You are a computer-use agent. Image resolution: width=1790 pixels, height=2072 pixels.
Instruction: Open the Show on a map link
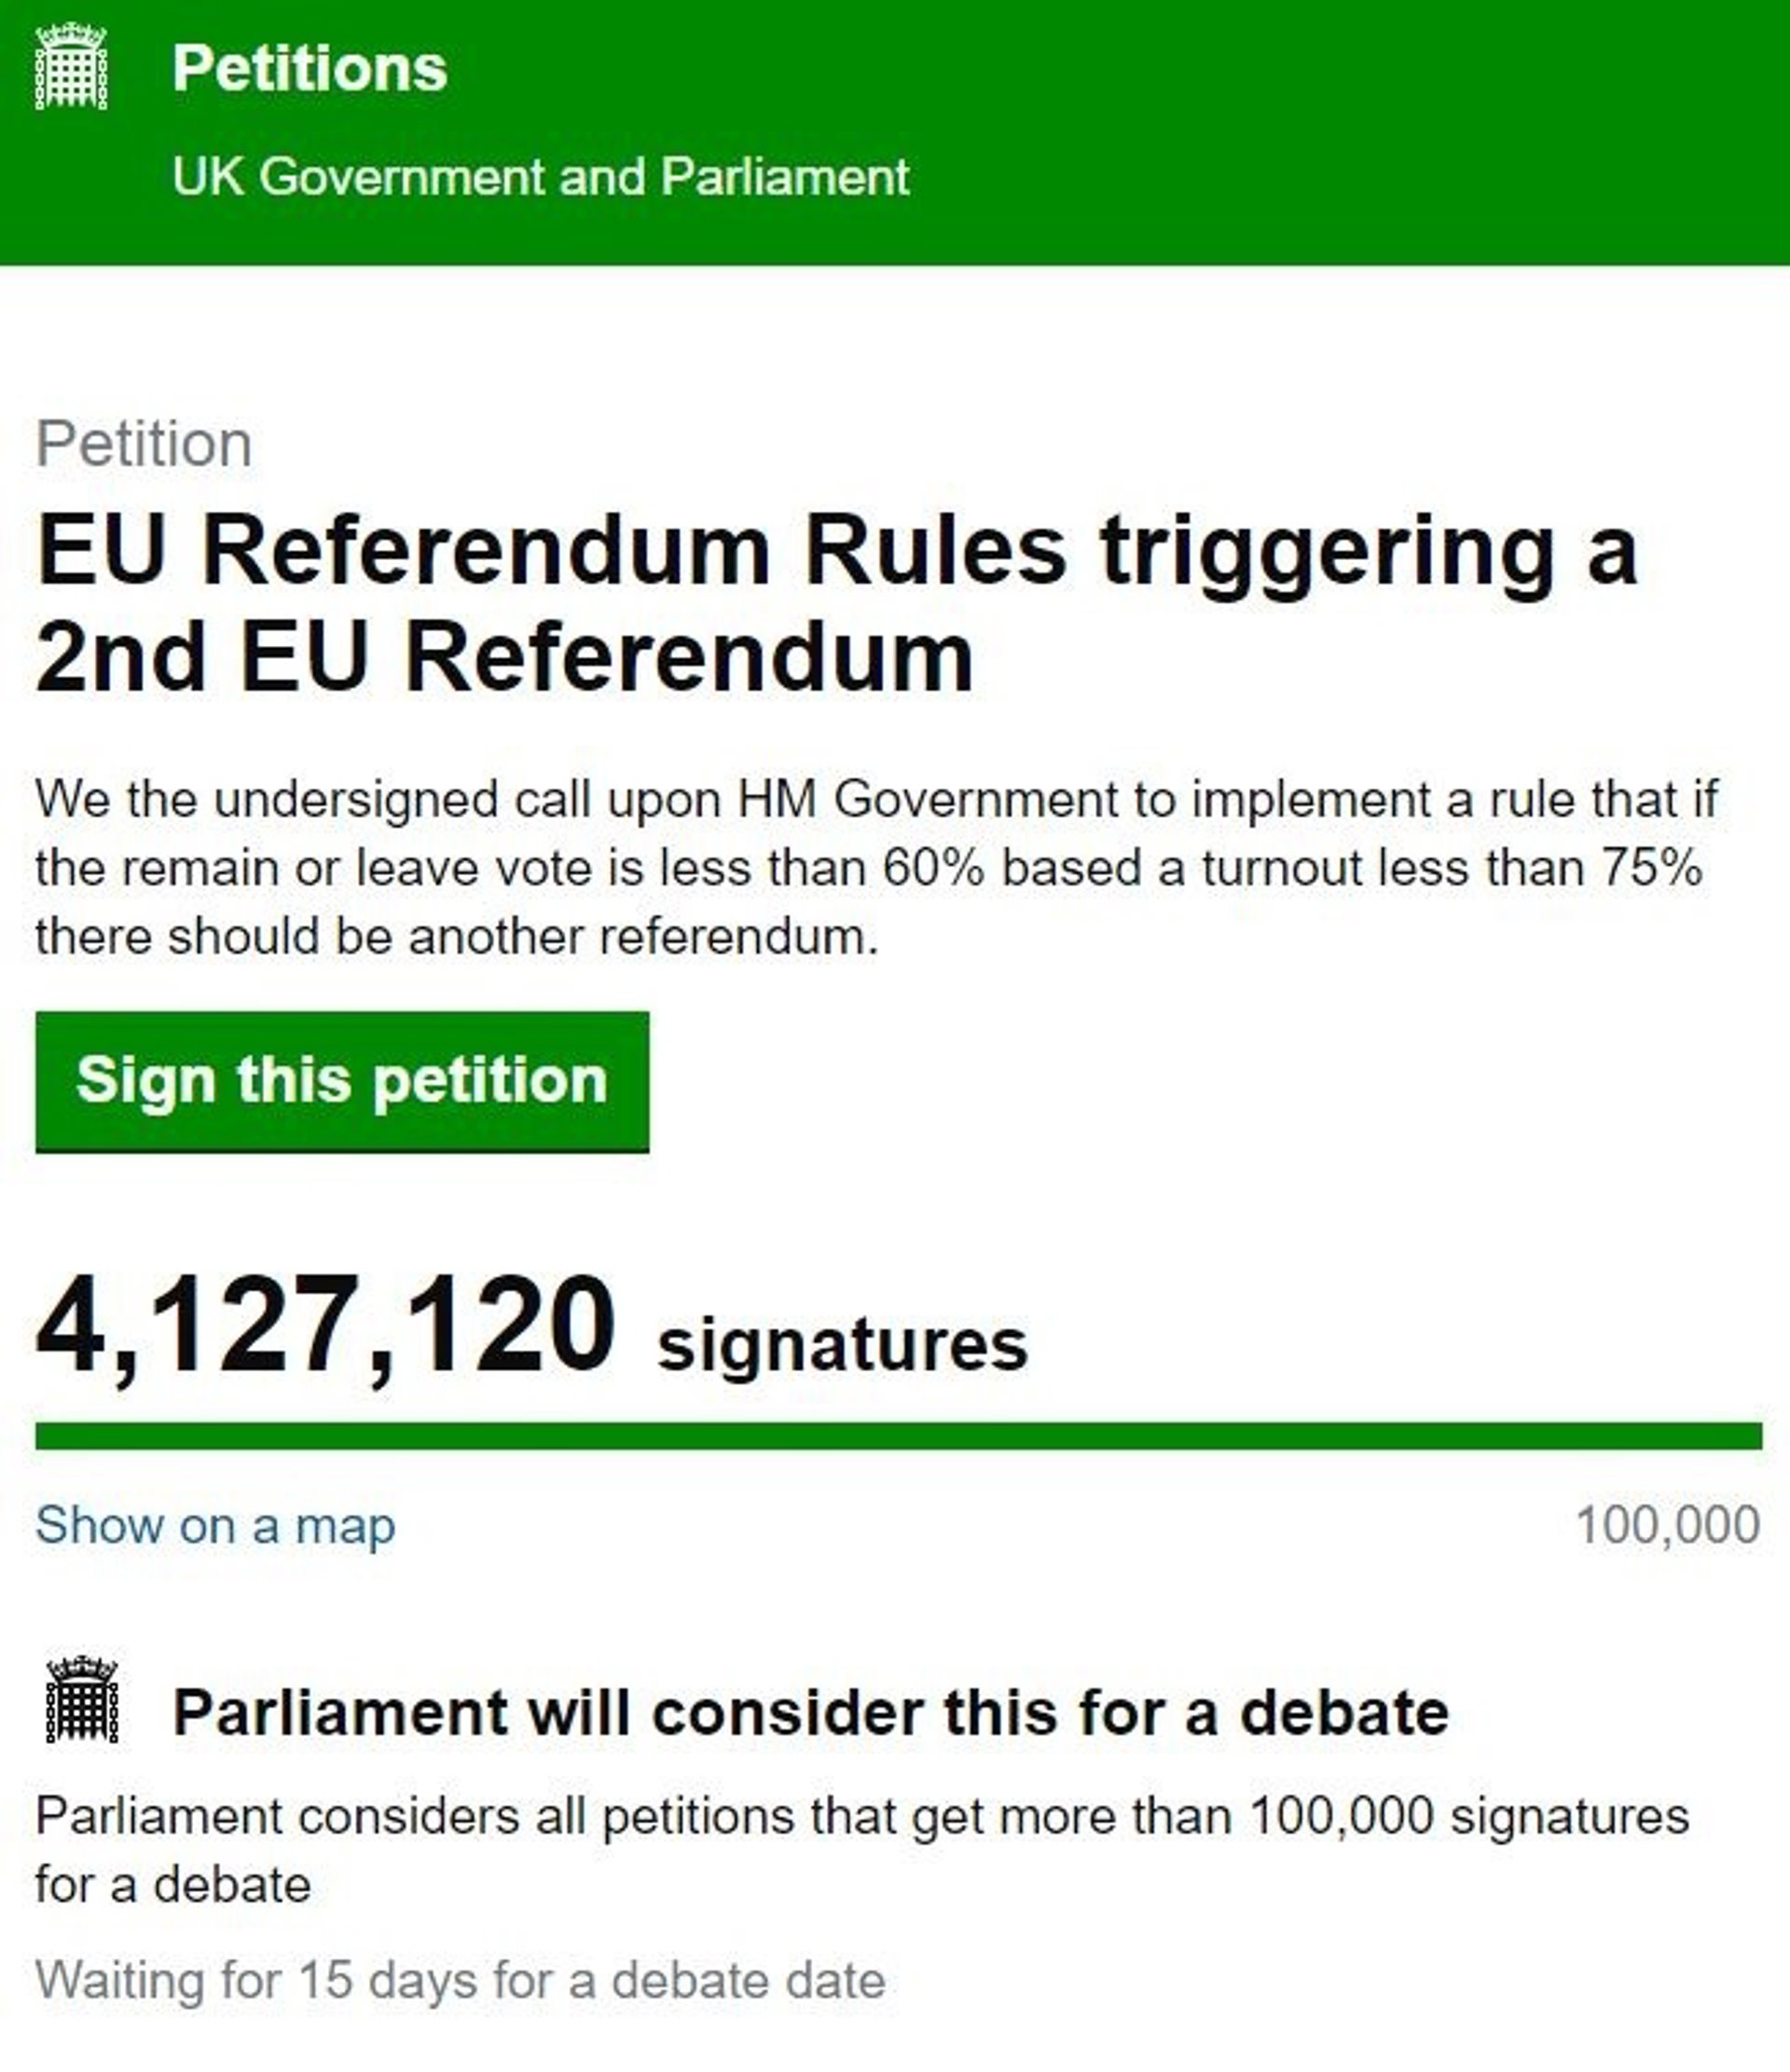tap(215, 1525)
